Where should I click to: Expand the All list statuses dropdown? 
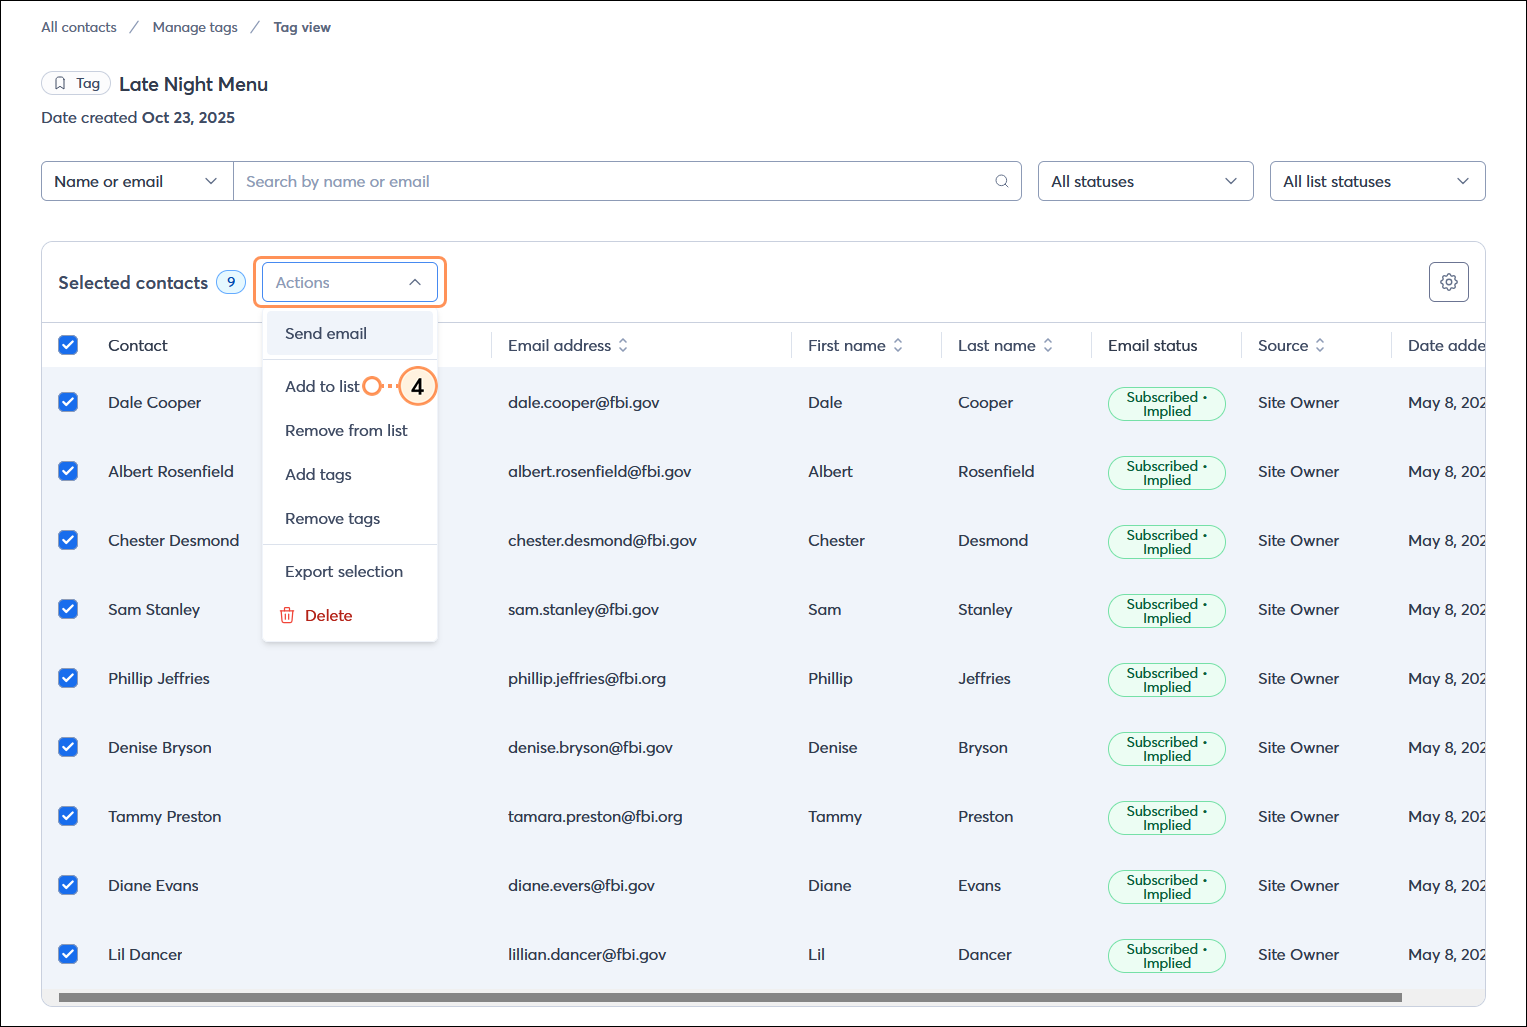point(1377,181)
